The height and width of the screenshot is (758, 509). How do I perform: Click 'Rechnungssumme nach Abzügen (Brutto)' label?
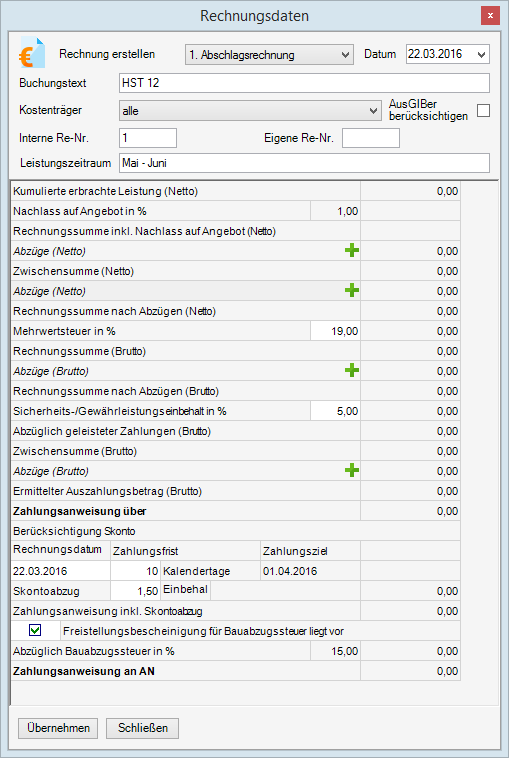[x=116, y=391]
